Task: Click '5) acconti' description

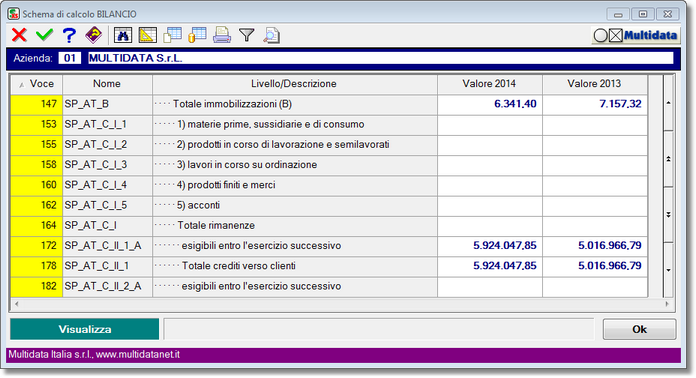Action: tap(198, 205)
